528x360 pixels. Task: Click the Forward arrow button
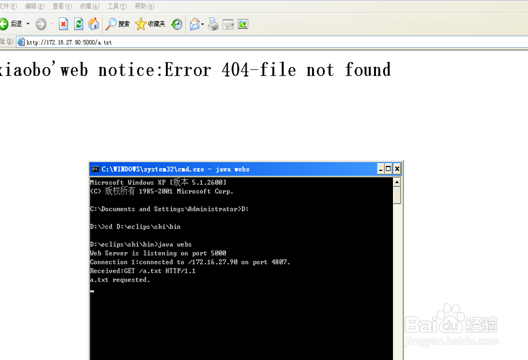41,24
